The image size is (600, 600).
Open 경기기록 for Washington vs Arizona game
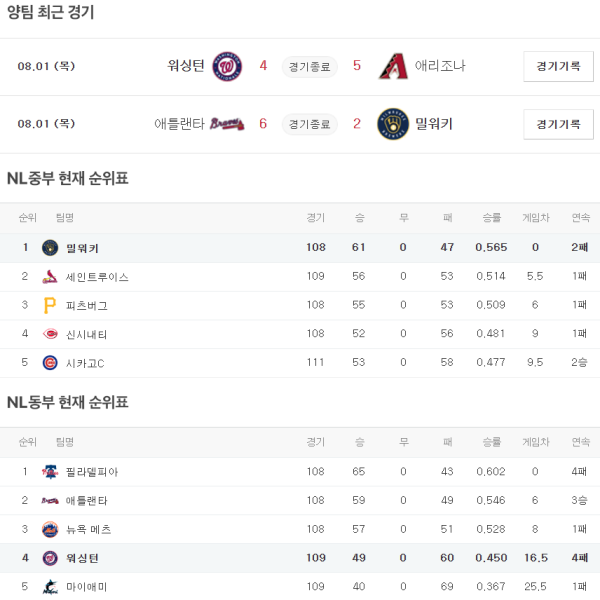pos(558,66)
